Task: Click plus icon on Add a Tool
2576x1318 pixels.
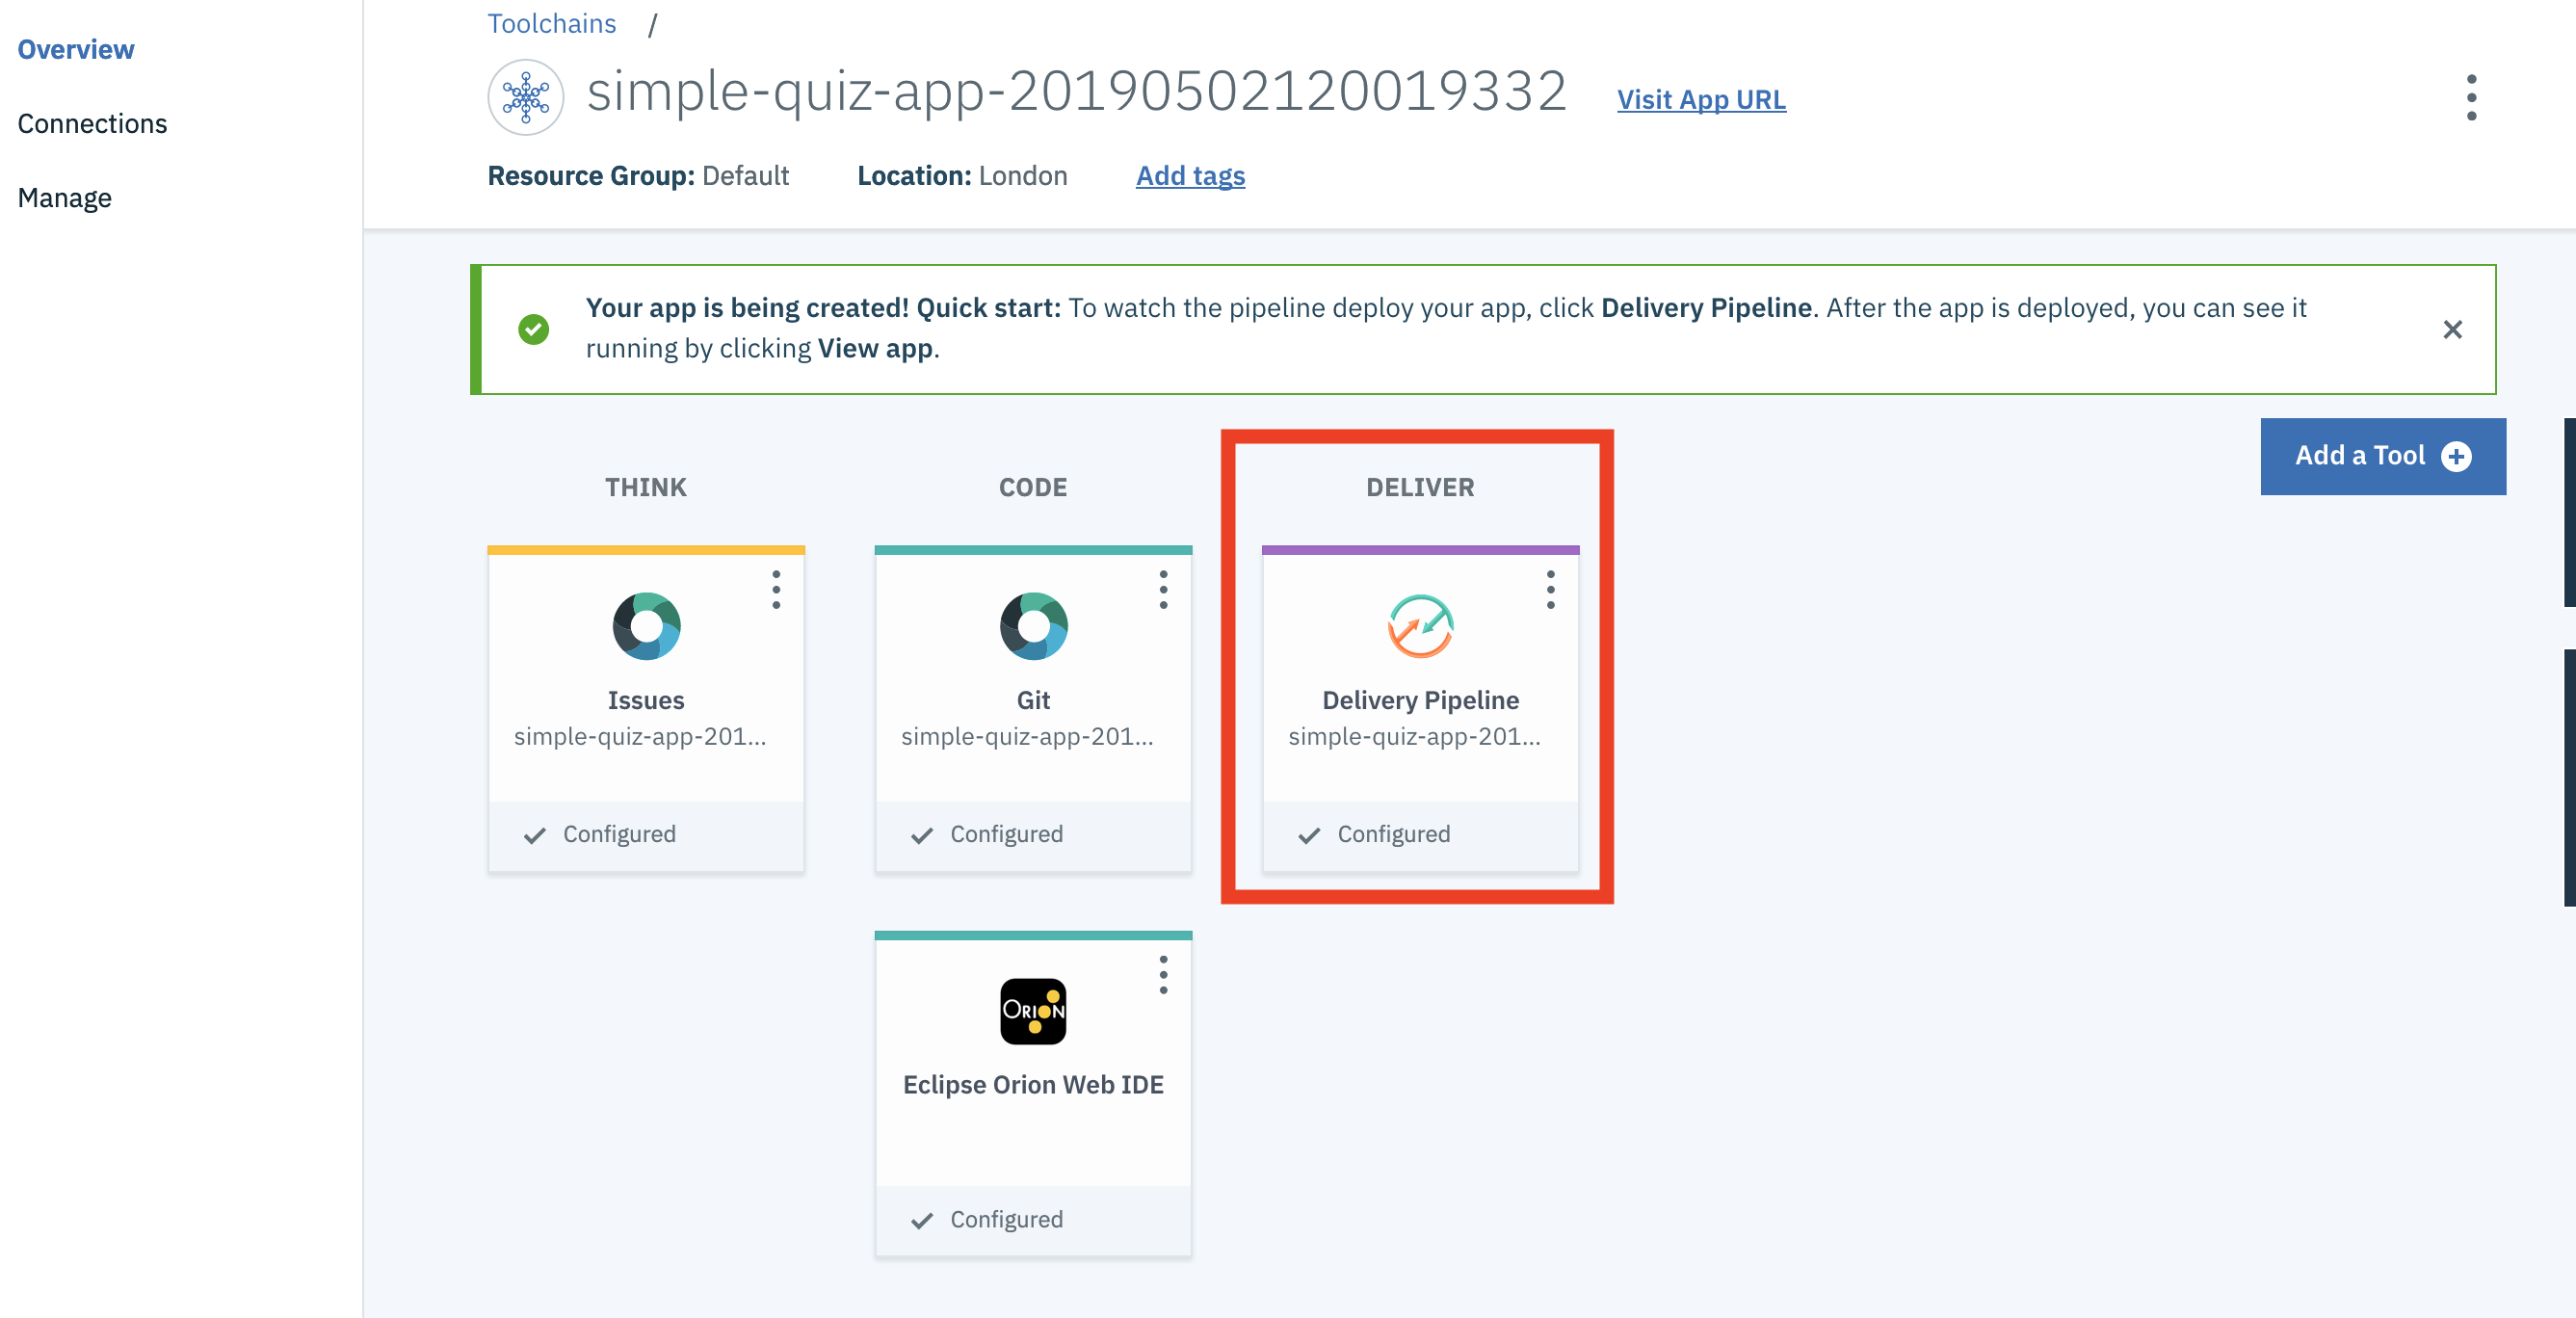Action: [2456, 456]
